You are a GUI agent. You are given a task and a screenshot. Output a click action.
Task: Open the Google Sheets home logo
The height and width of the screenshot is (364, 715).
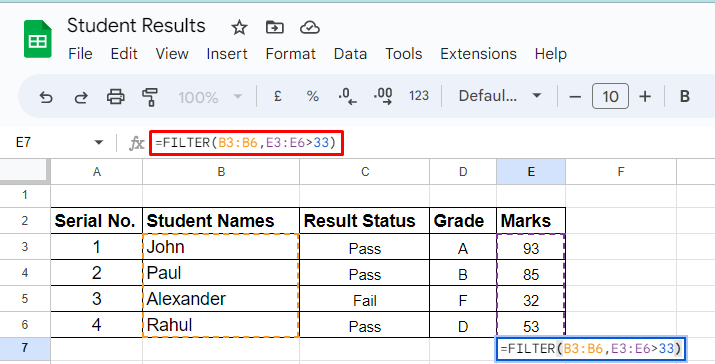38,39
